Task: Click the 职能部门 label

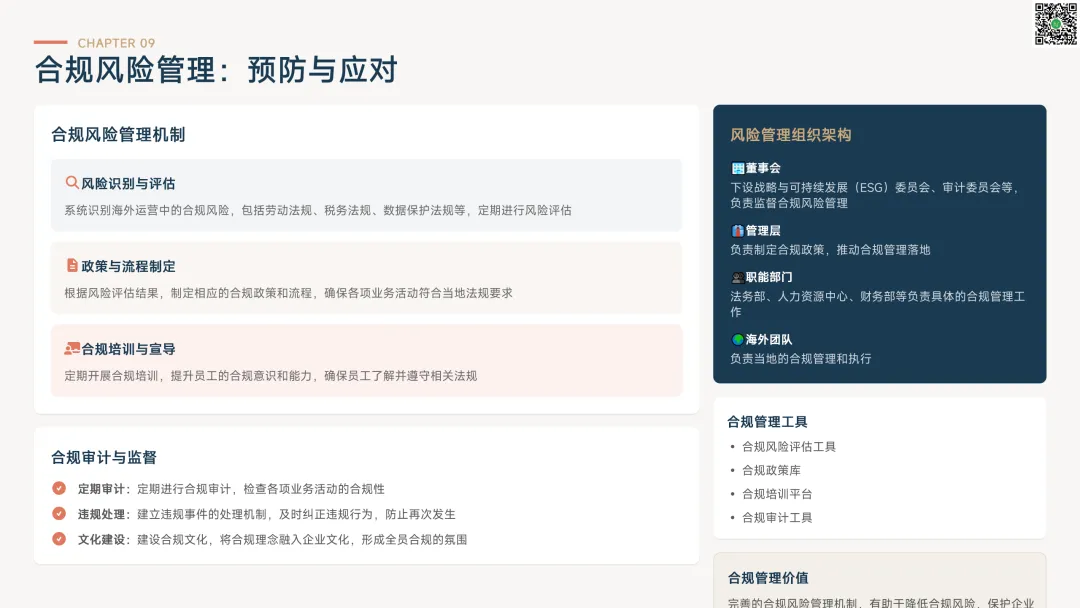Action: (769, 277)
